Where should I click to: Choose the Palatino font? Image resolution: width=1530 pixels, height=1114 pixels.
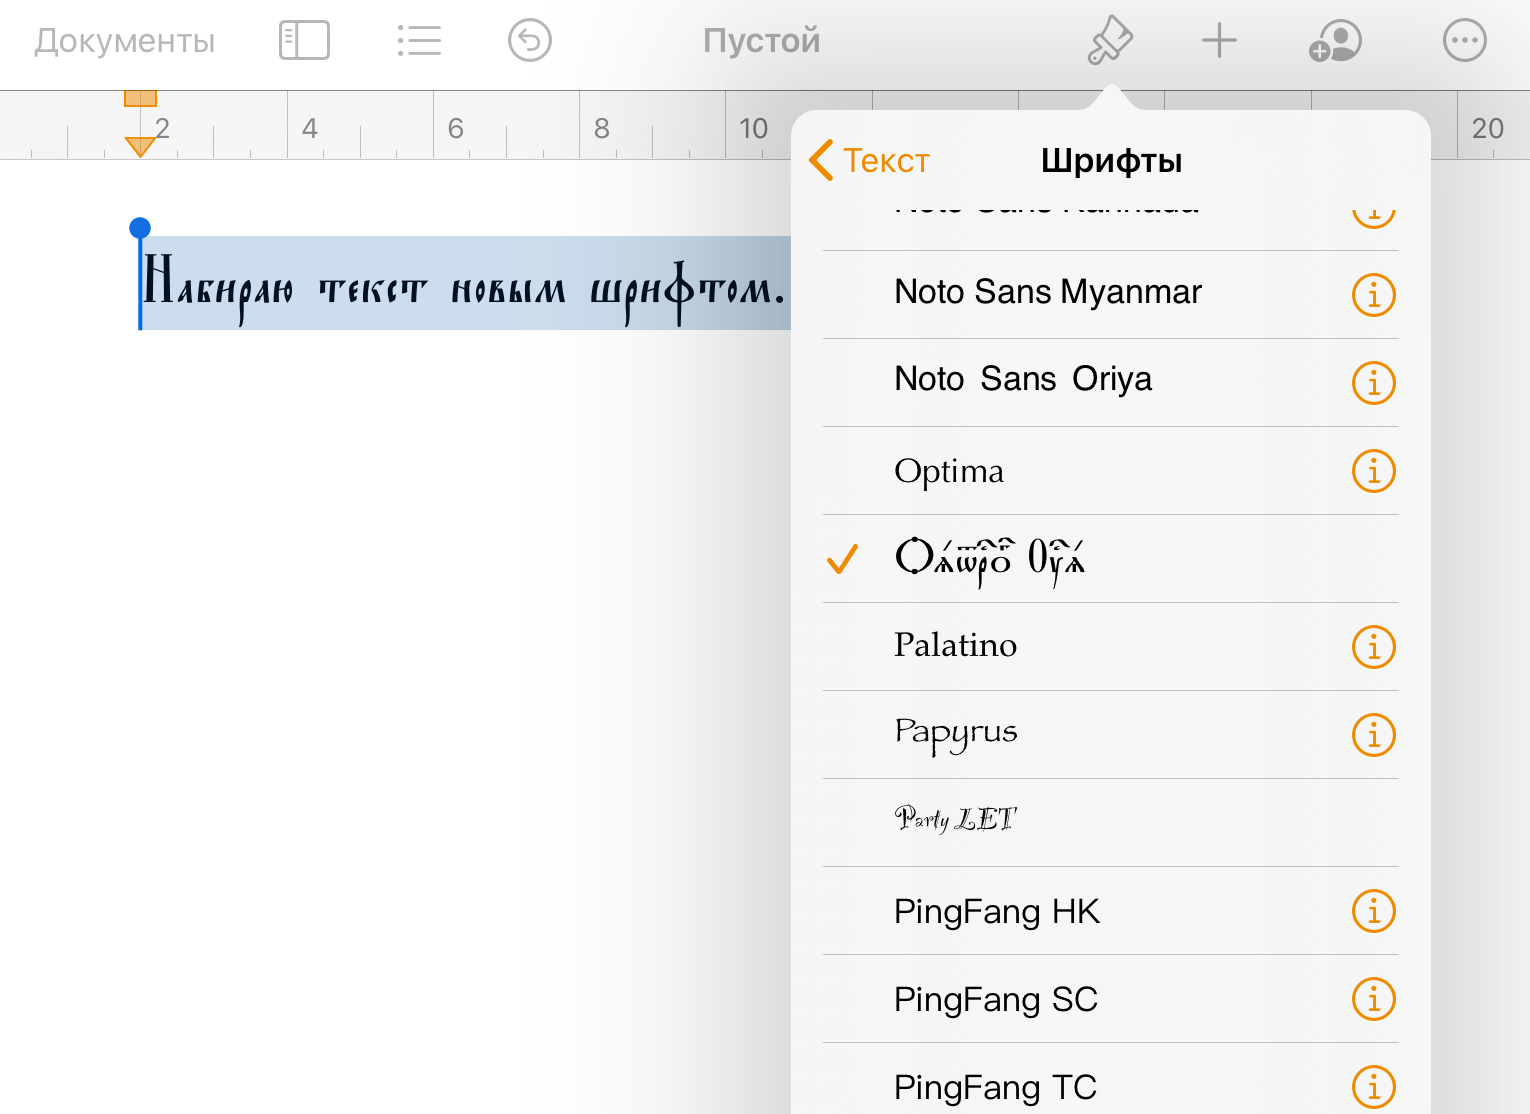(955, 646)
